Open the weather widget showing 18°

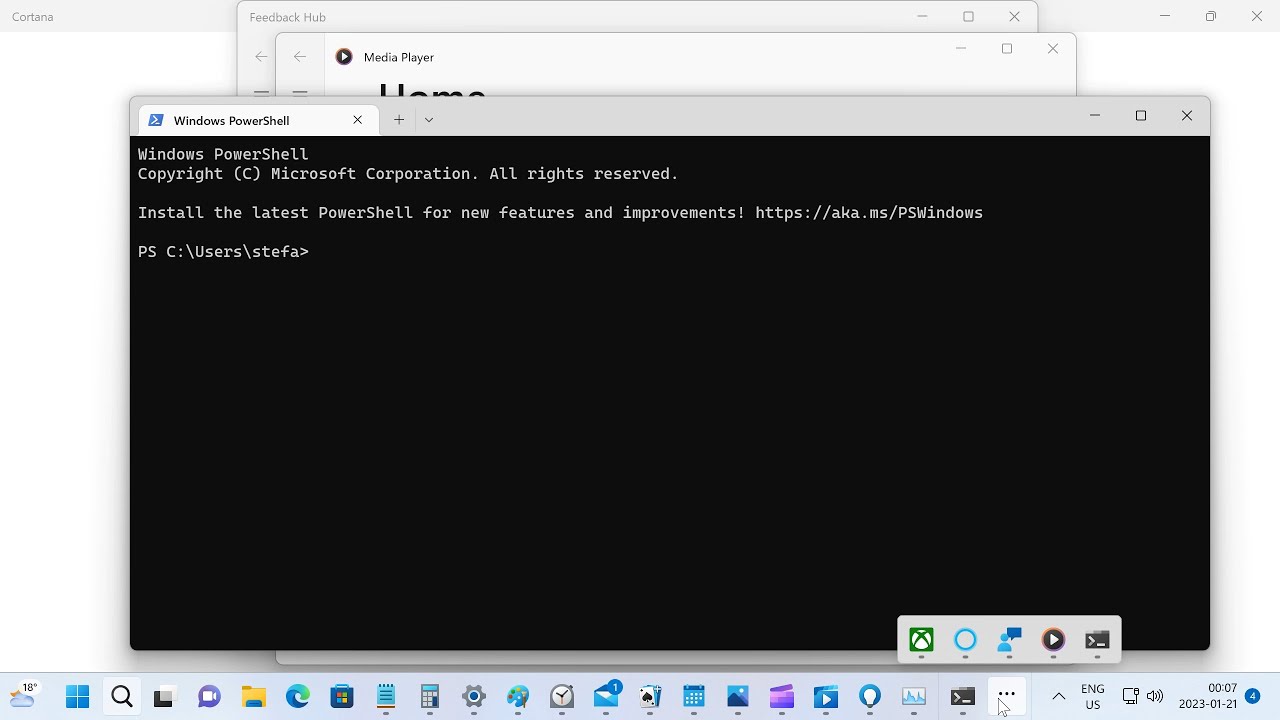tap(23, 695)
